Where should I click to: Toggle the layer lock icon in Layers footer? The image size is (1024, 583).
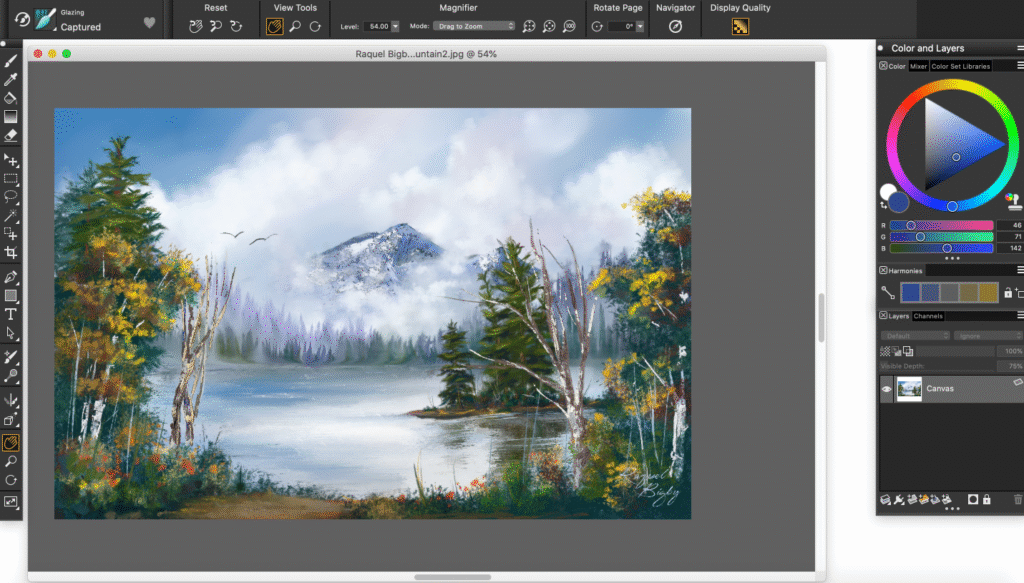point(987,500)
